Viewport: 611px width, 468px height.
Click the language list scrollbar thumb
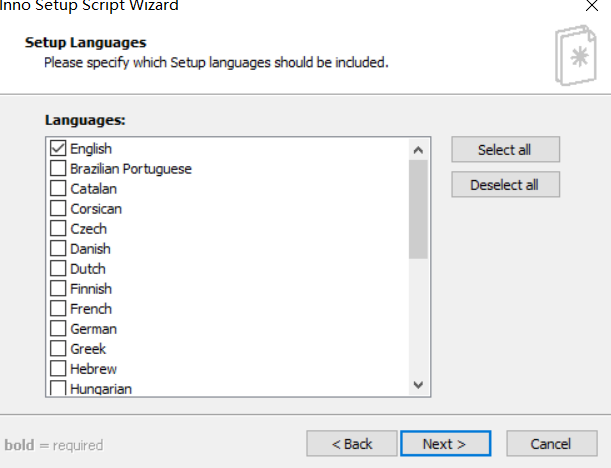coord(418,209)
